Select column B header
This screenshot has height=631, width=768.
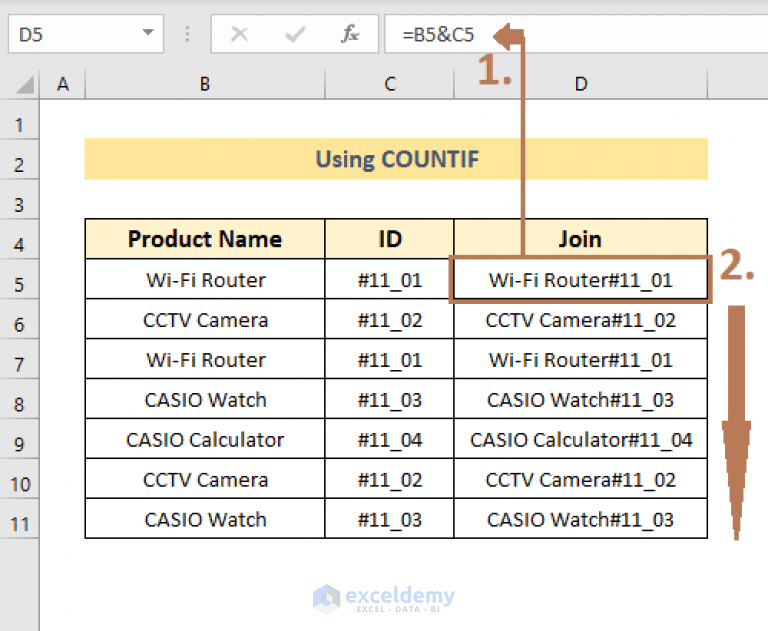click(x=205, y=84)
